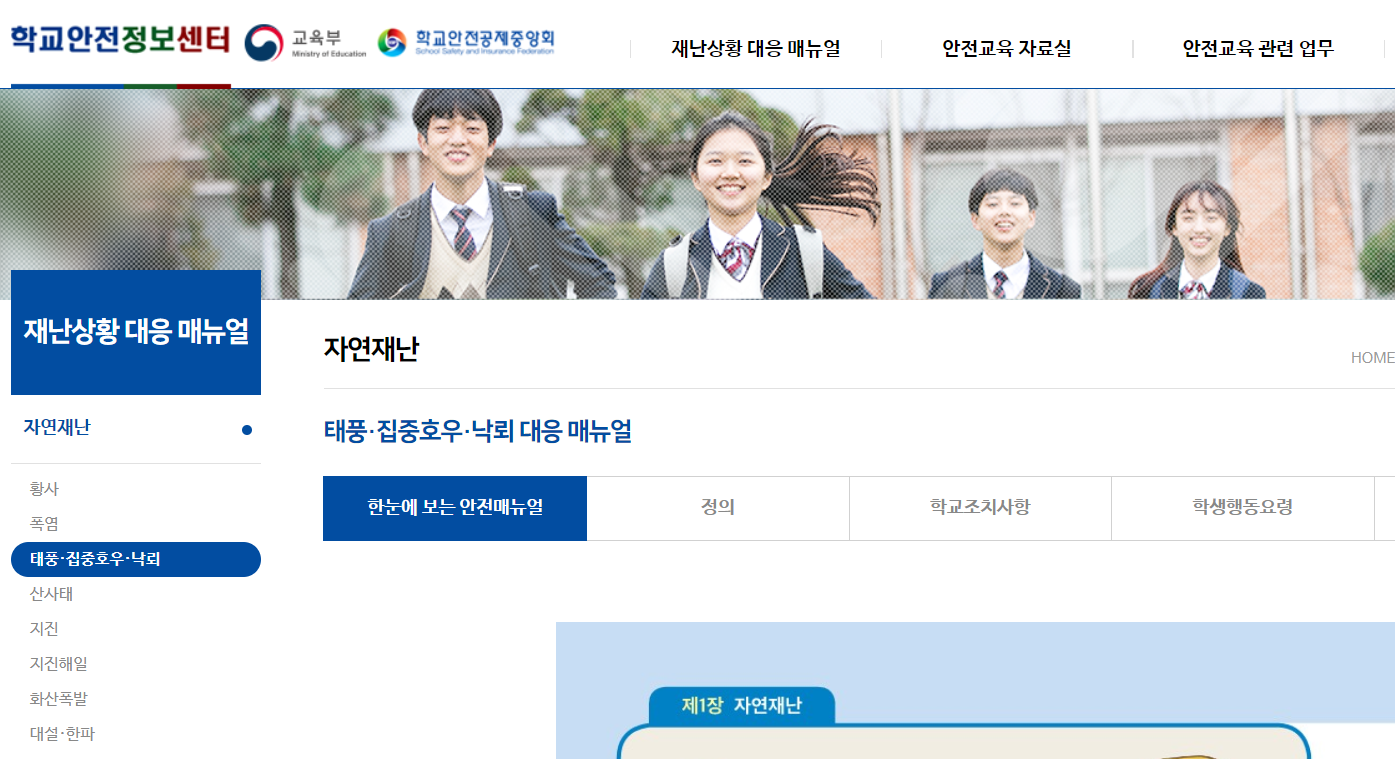Open the 제1장 자연재난 manual image
Viewport: 1395px width, 759px height.
[x=975, y=690]
